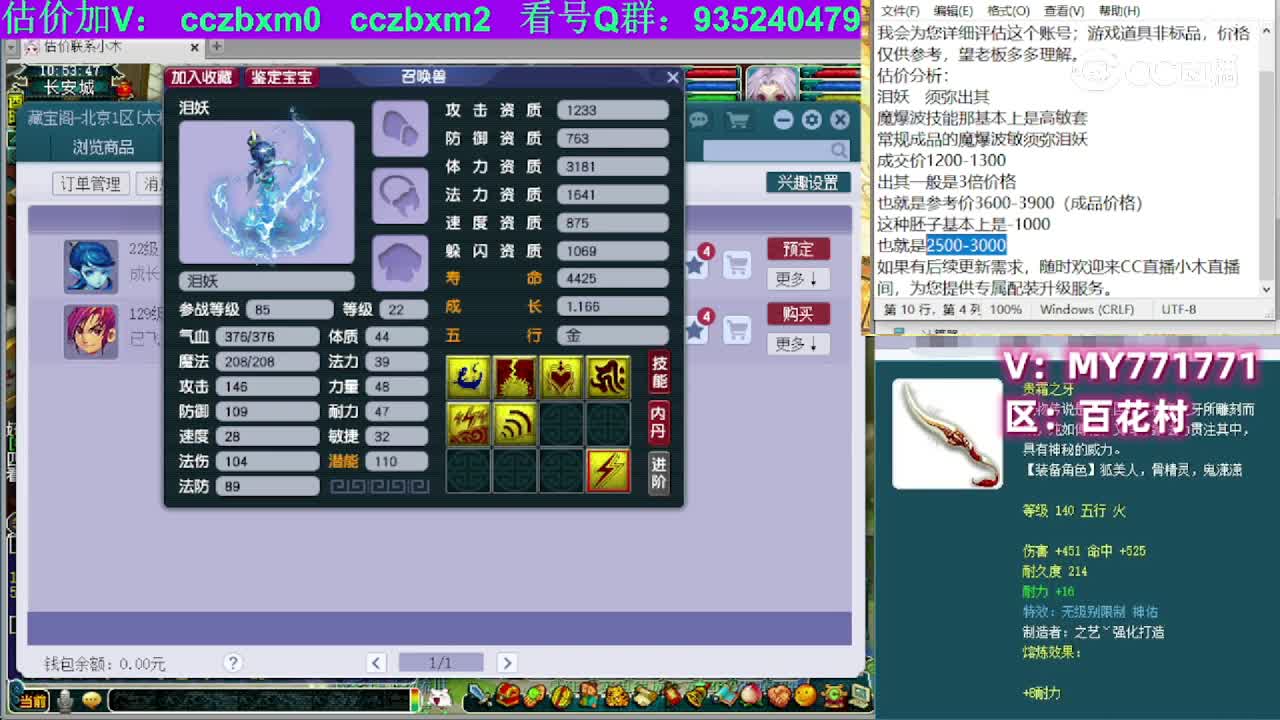Image resolution: width=1280 pixels, height=720 pixels.
Task: Open 藏宝阁 settings gear icon
Action: click(x=811, y=120)
